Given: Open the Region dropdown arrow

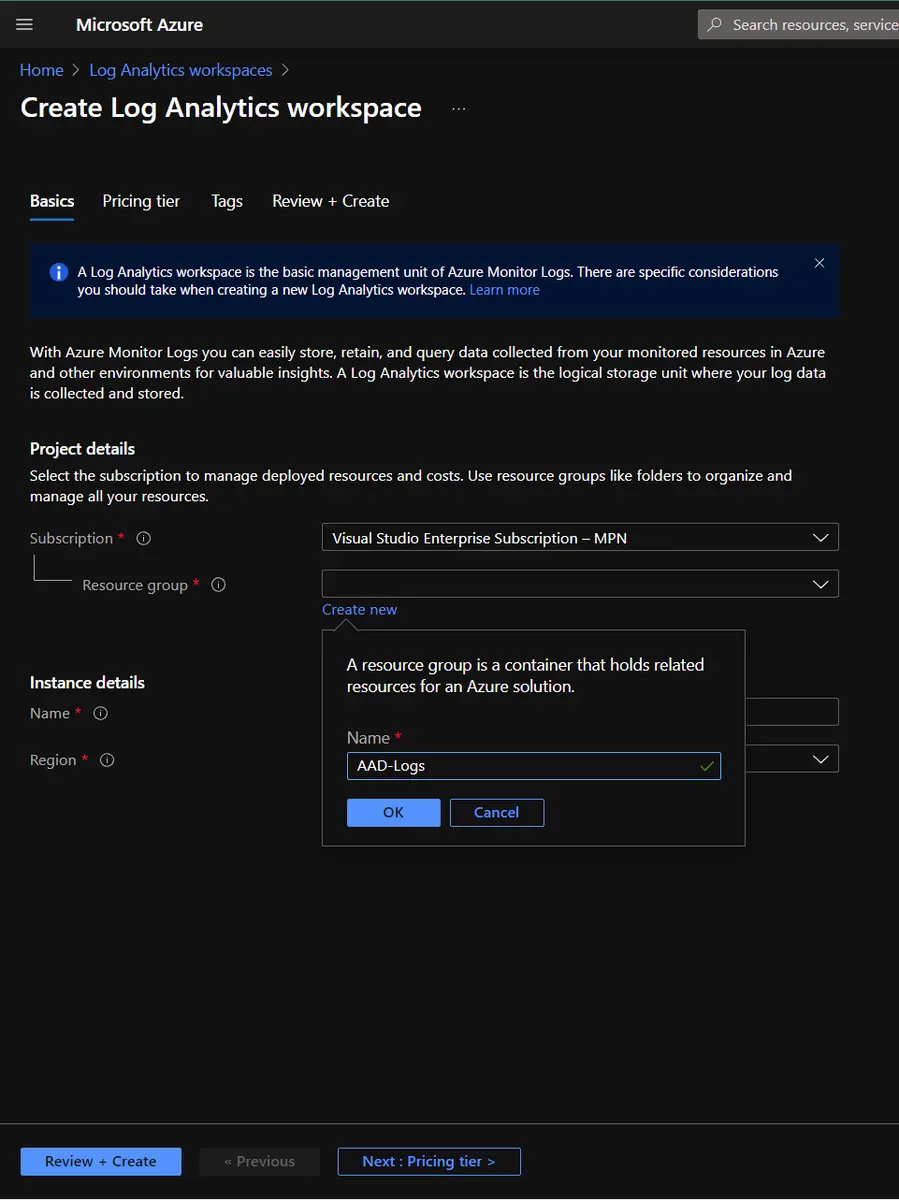Looking at the screenshot, I should coord(820,759).
